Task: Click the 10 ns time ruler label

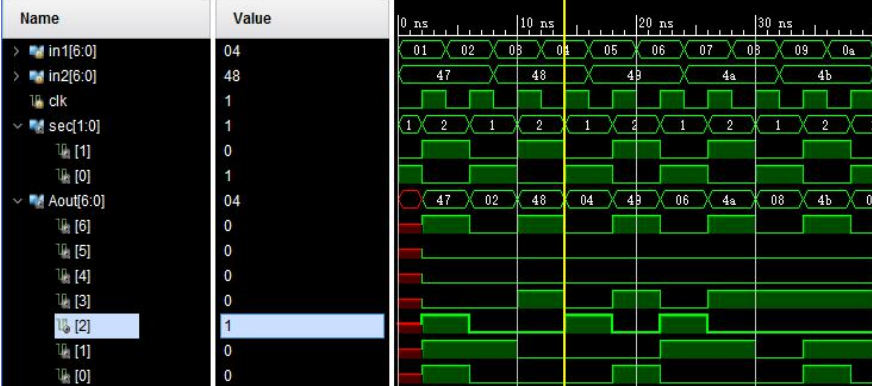Action: pos(536,23)
